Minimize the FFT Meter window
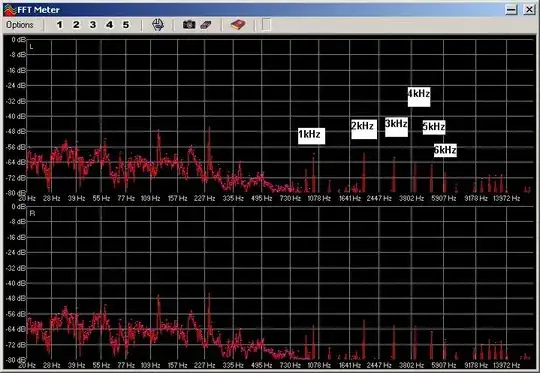The width and height of the screenshot is (540, 373). point(512,10)
